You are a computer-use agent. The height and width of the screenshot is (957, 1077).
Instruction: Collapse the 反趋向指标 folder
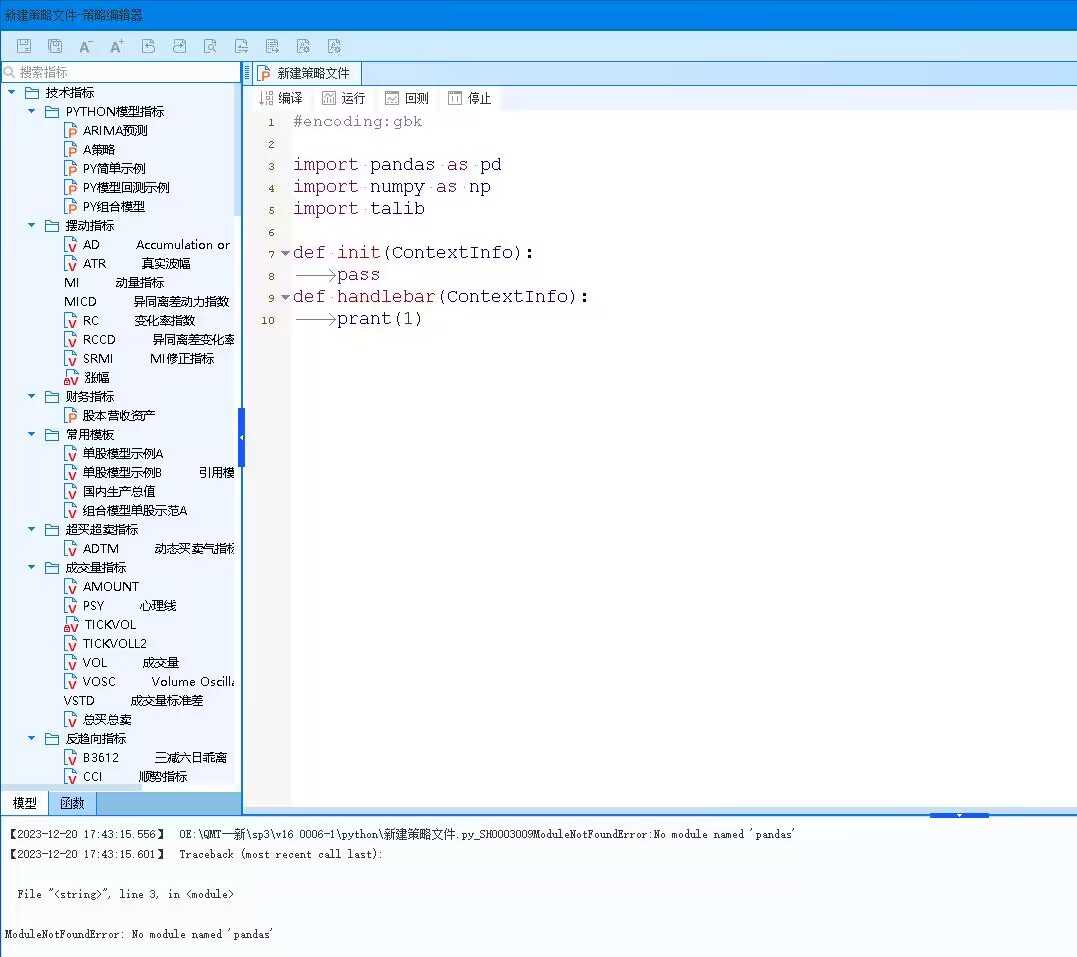(x=32, y=739)
